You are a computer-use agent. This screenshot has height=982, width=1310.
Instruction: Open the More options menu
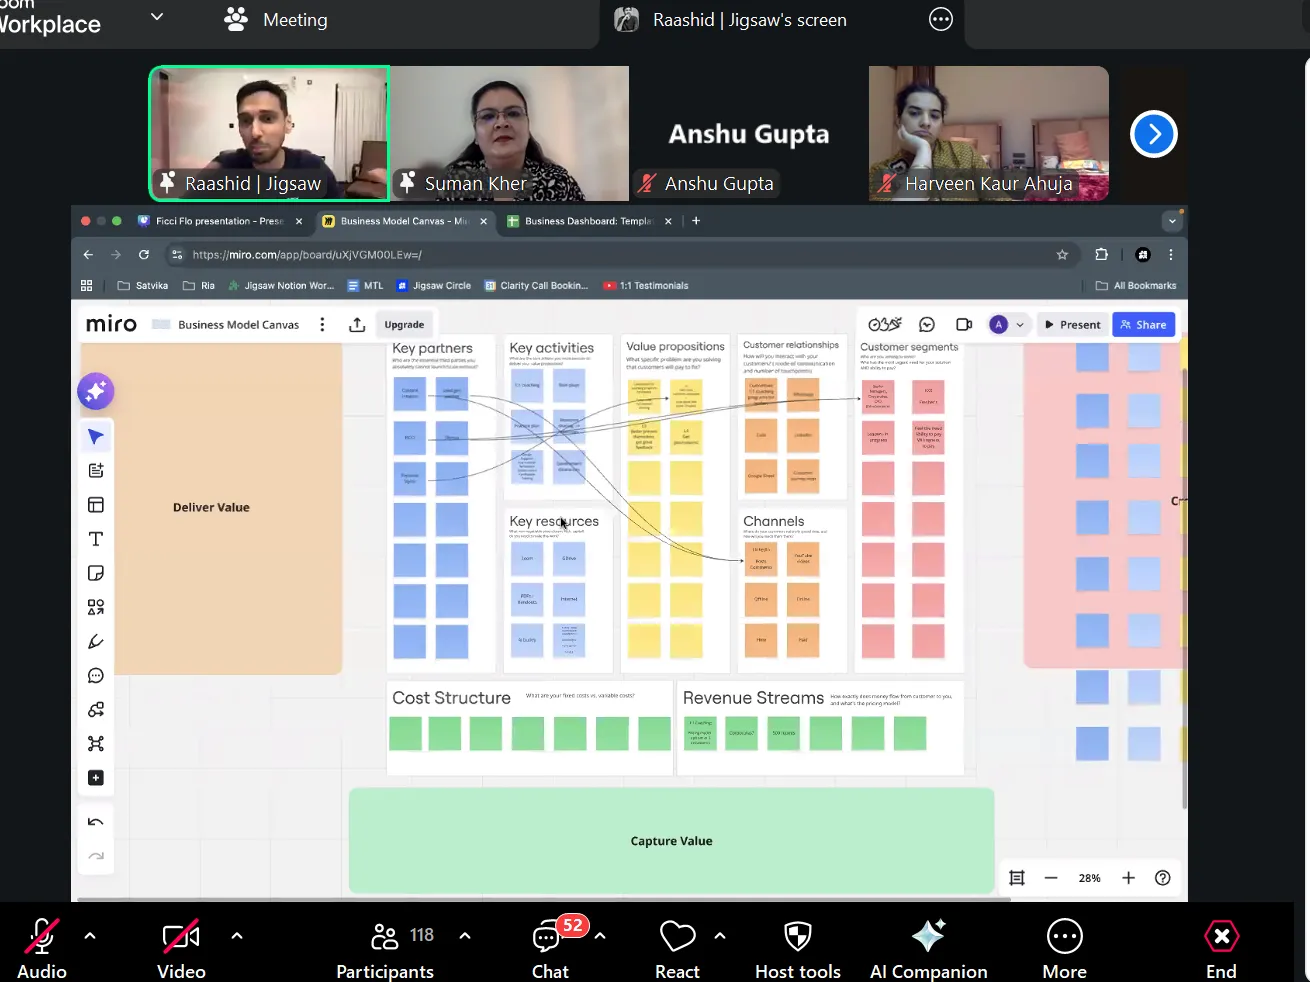[x=1064, y=947]
